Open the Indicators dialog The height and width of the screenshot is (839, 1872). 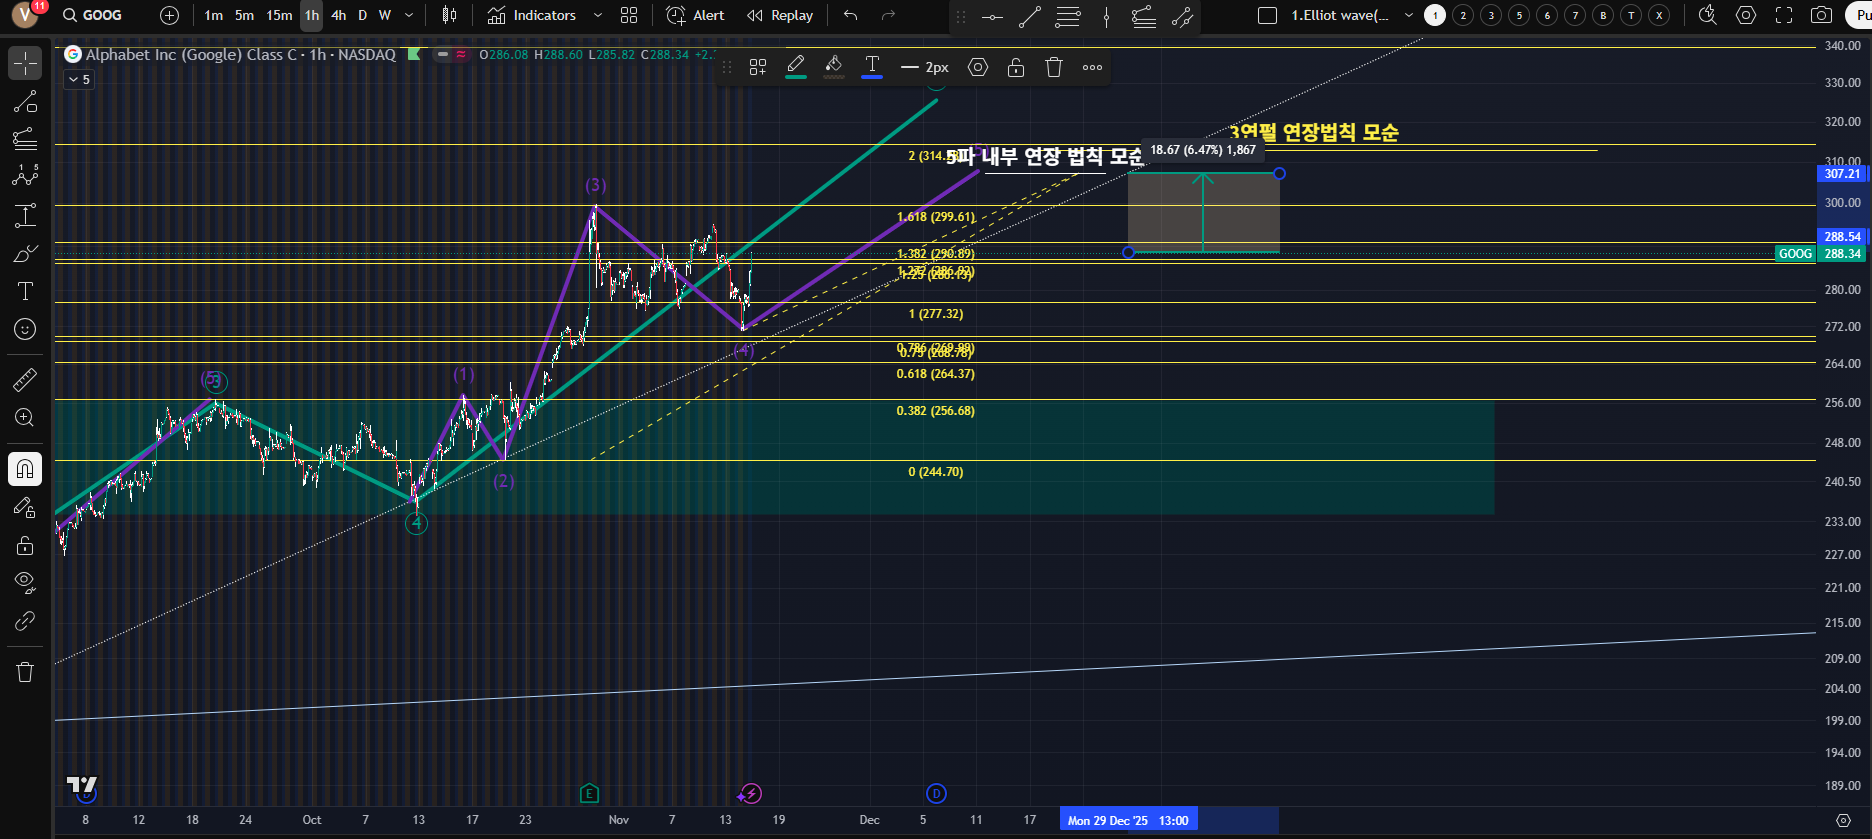(532, 15)
